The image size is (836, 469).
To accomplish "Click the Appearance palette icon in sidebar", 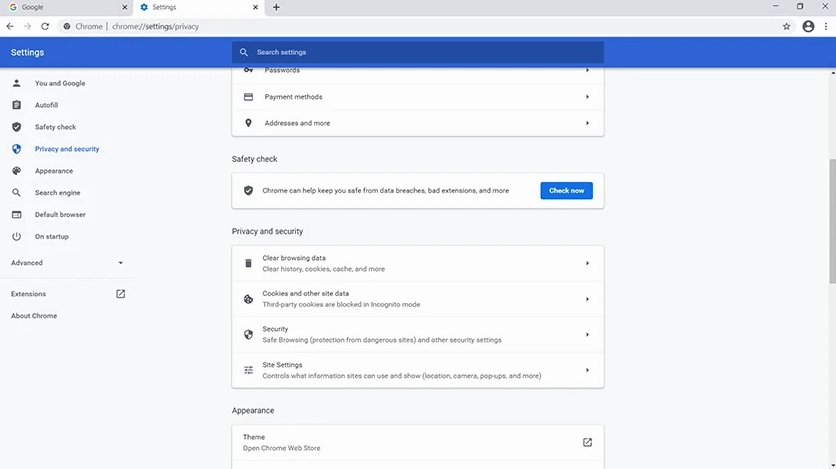I will pos(17,171).
